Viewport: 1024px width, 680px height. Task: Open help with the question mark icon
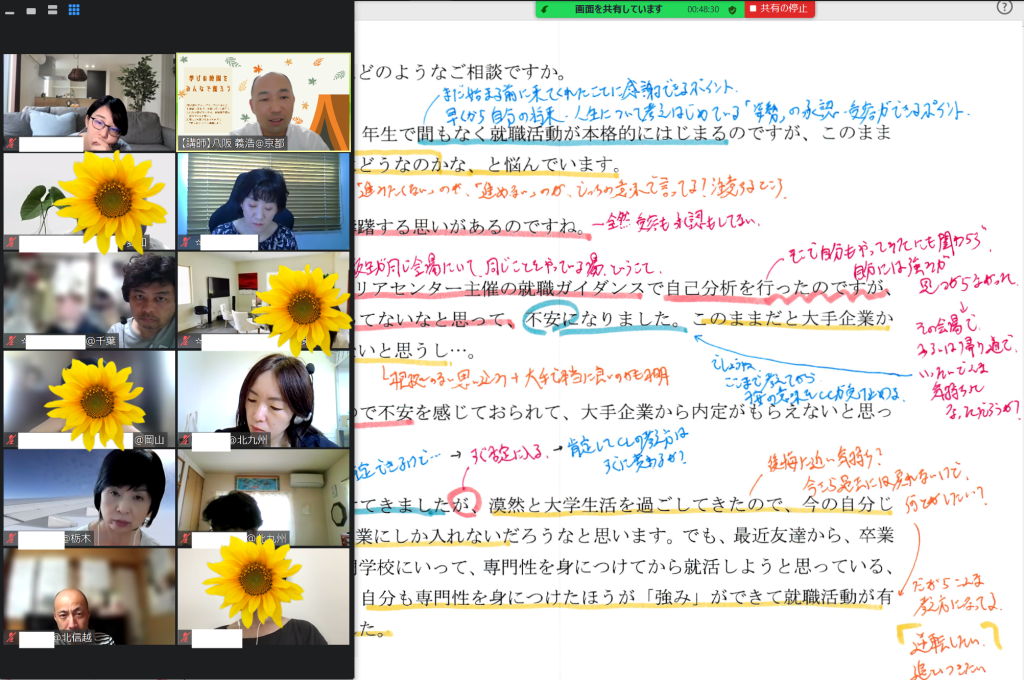[1004, 8]
